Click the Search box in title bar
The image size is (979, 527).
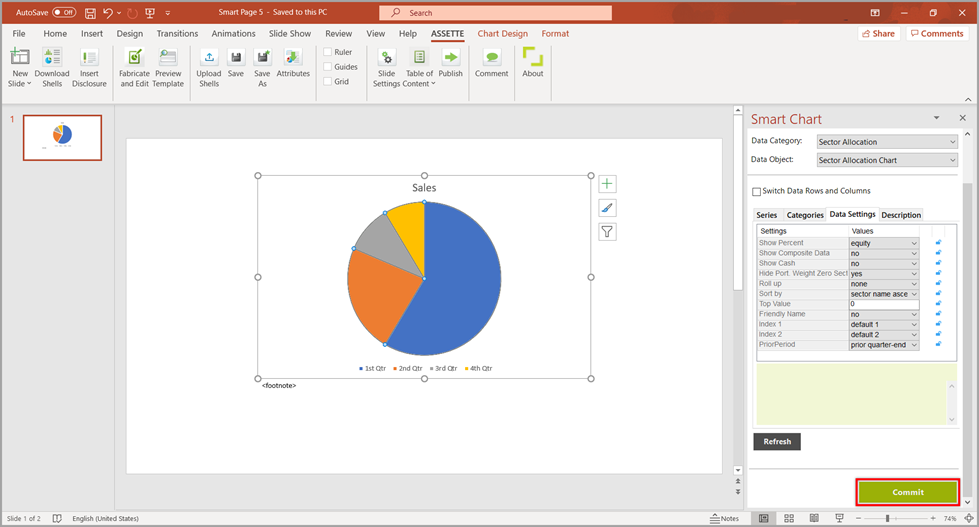(x=496, y=12)
